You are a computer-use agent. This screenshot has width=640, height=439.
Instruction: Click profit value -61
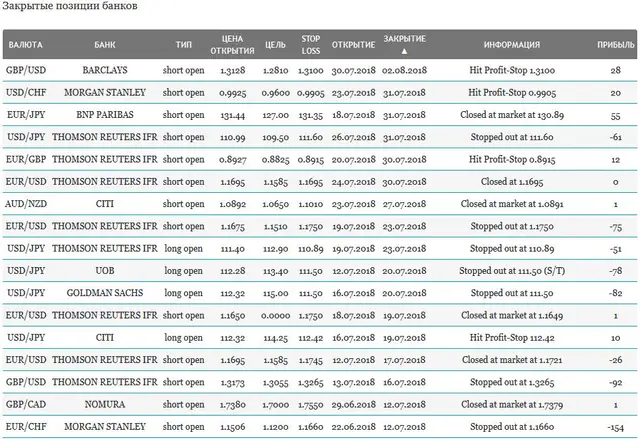pos(616,137)
